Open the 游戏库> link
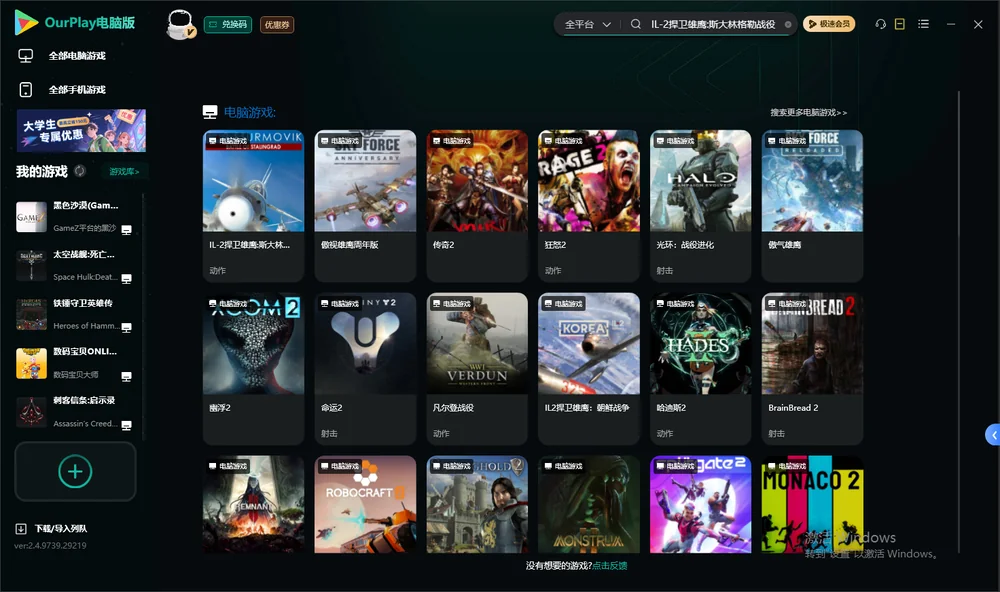The height and width of the screenshot is (592, 1000). 124,172
